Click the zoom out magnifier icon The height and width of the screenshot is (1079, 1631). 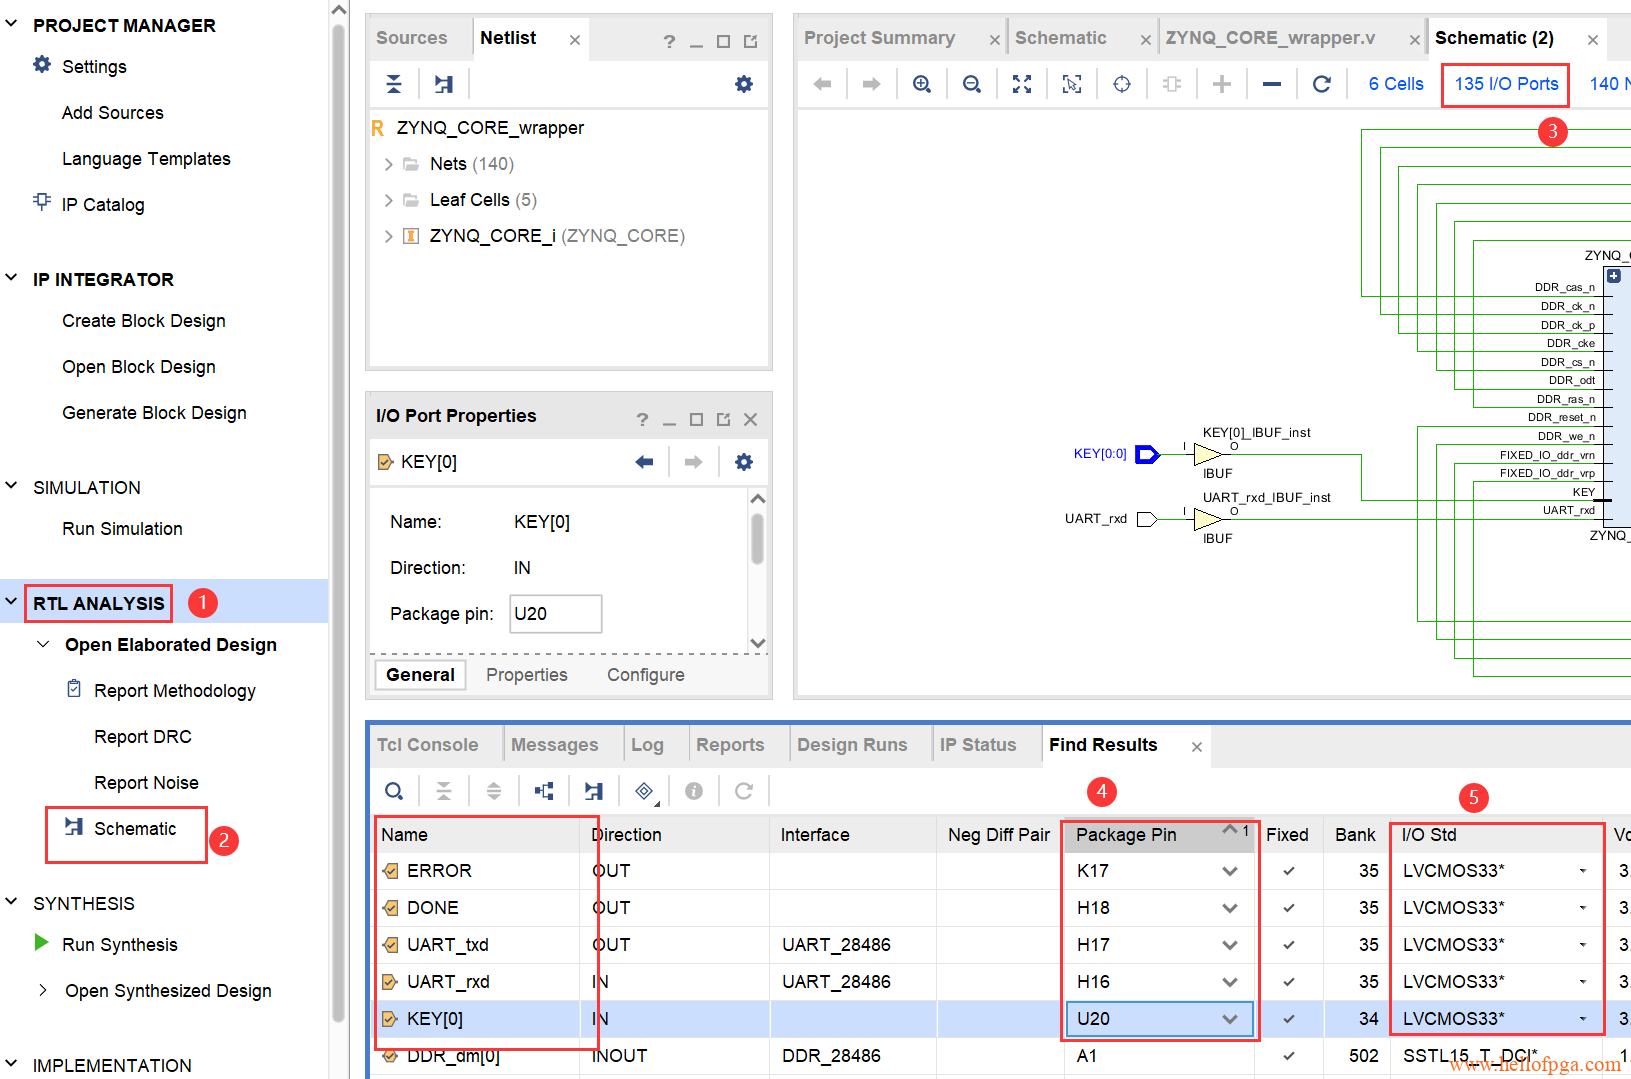pos(971,84)
